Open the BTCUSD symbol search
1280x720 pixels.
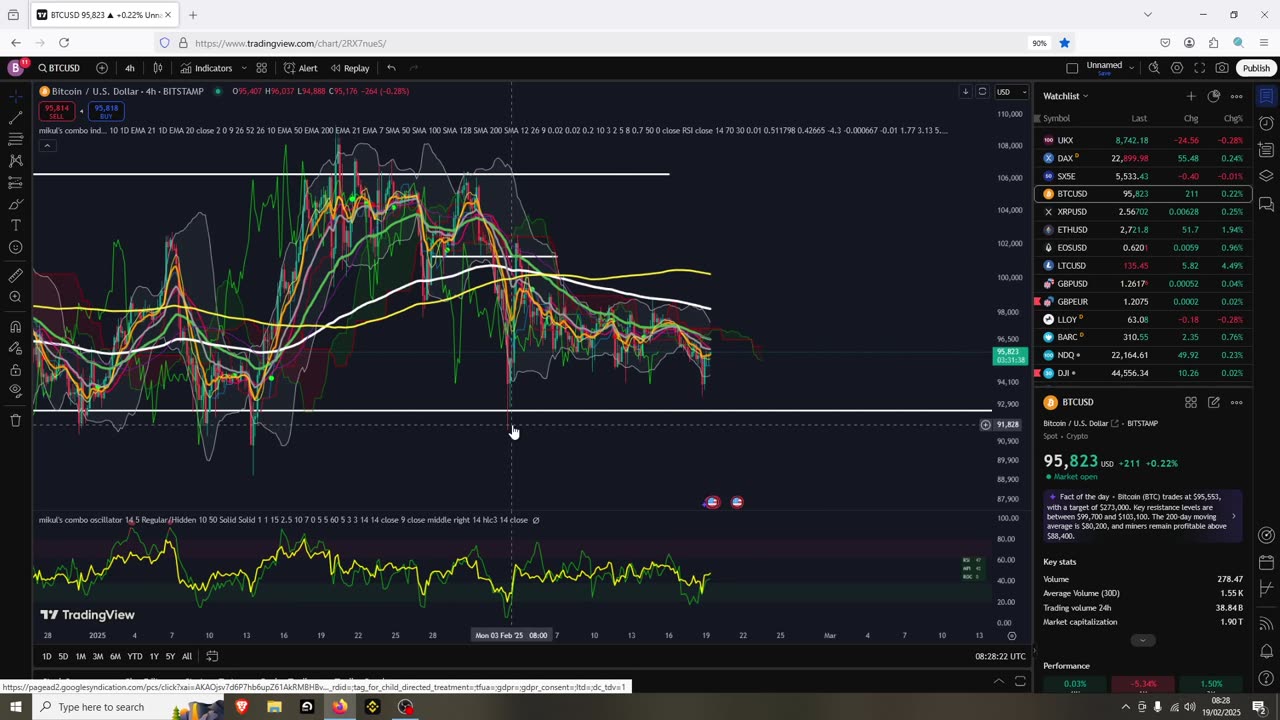(x=59, y=68)
